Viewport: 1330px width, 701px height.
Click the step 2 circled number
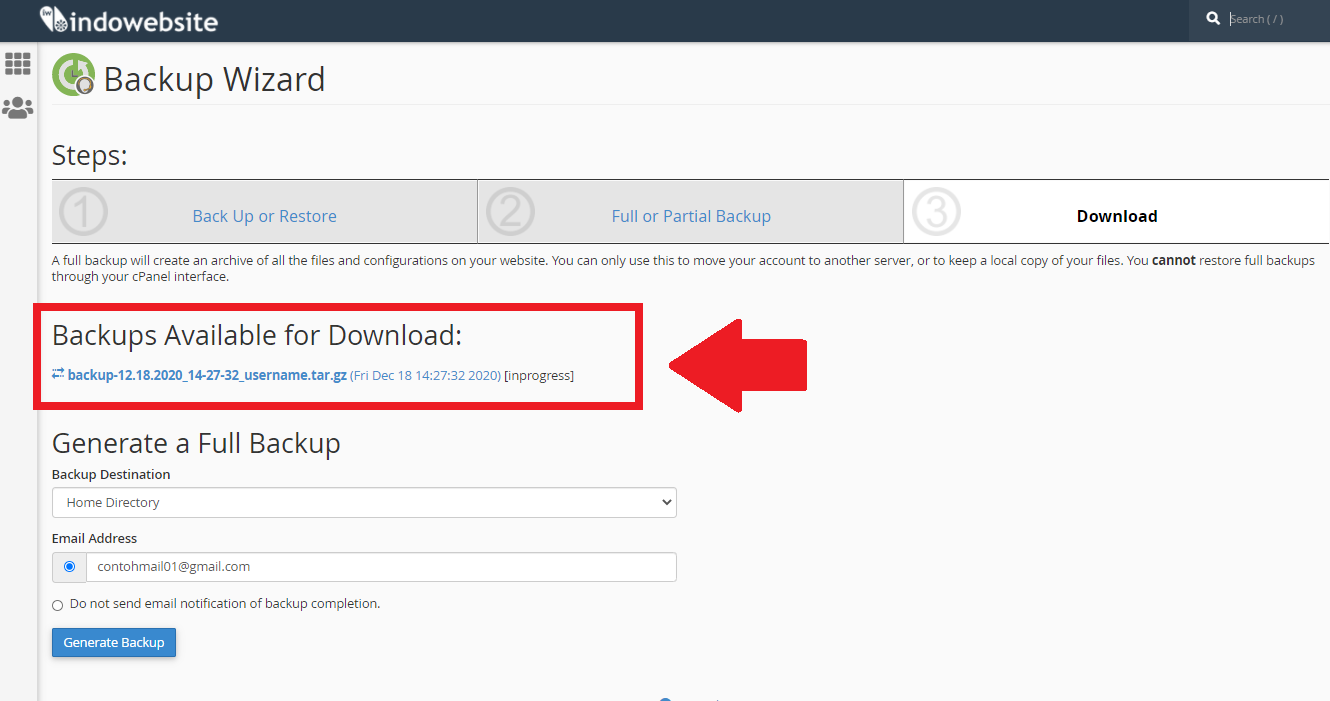click(x=510, y=212)
